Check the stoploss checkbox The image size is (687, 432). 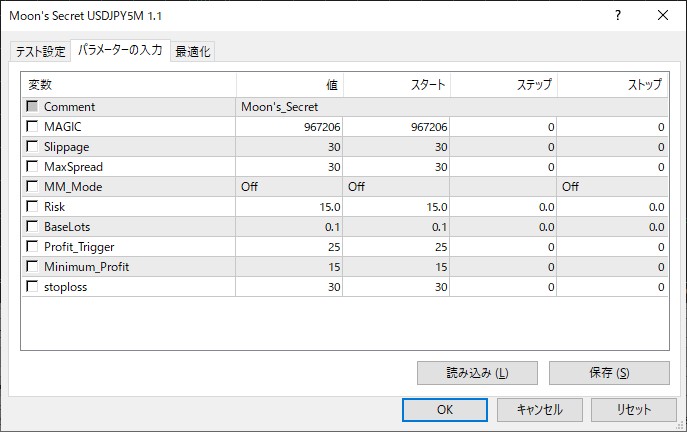pos(33,287)
